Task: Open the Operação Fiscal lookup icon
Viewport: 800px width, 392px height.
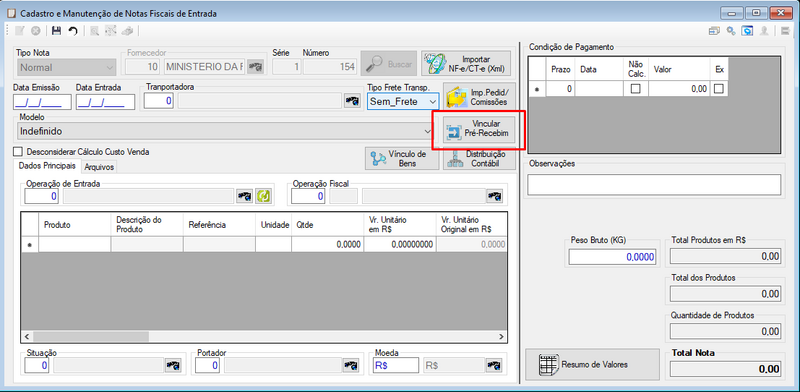Action: (494, 196)
